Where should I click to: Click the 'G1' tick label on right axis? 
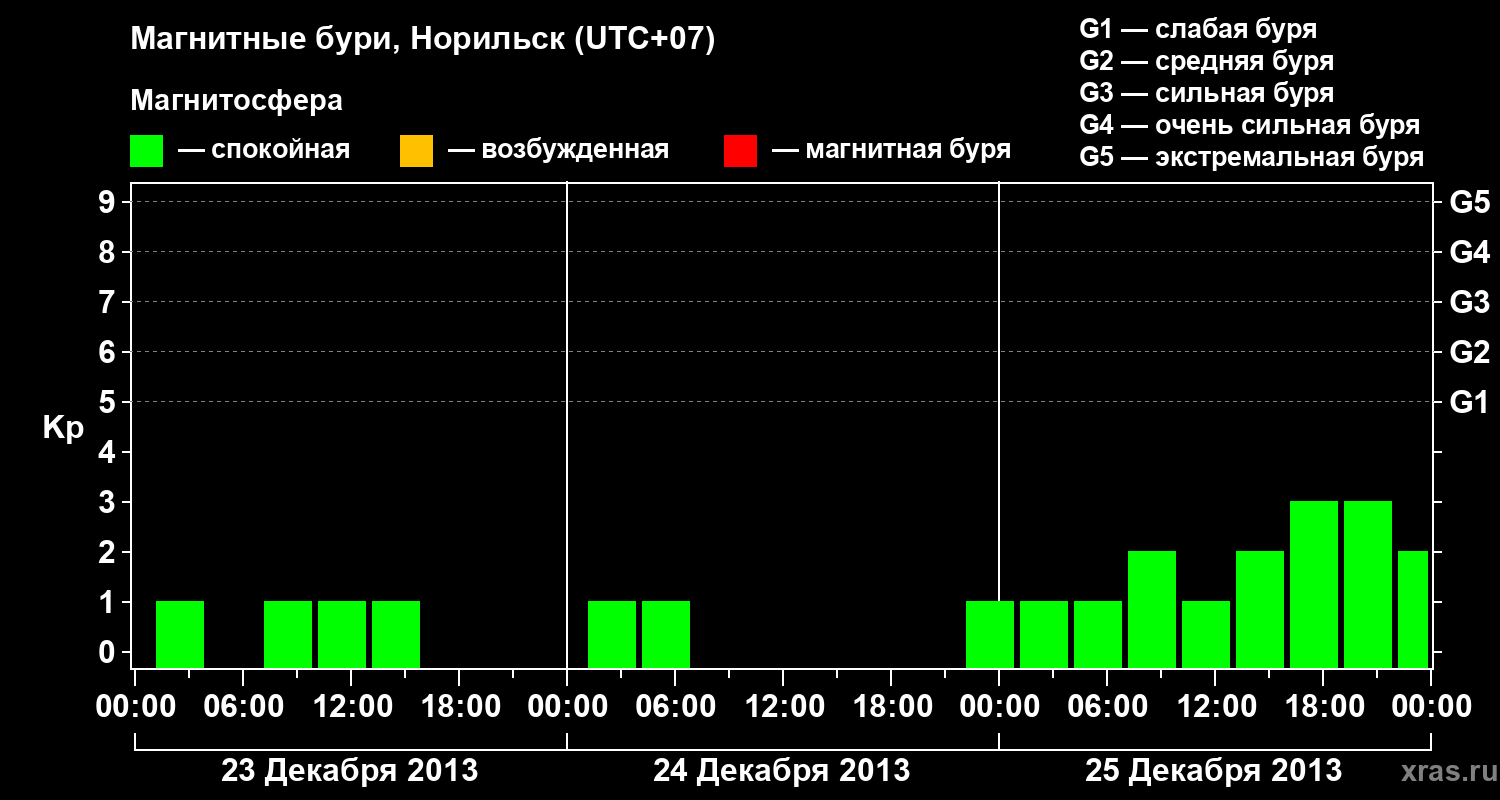point(1469,402)
